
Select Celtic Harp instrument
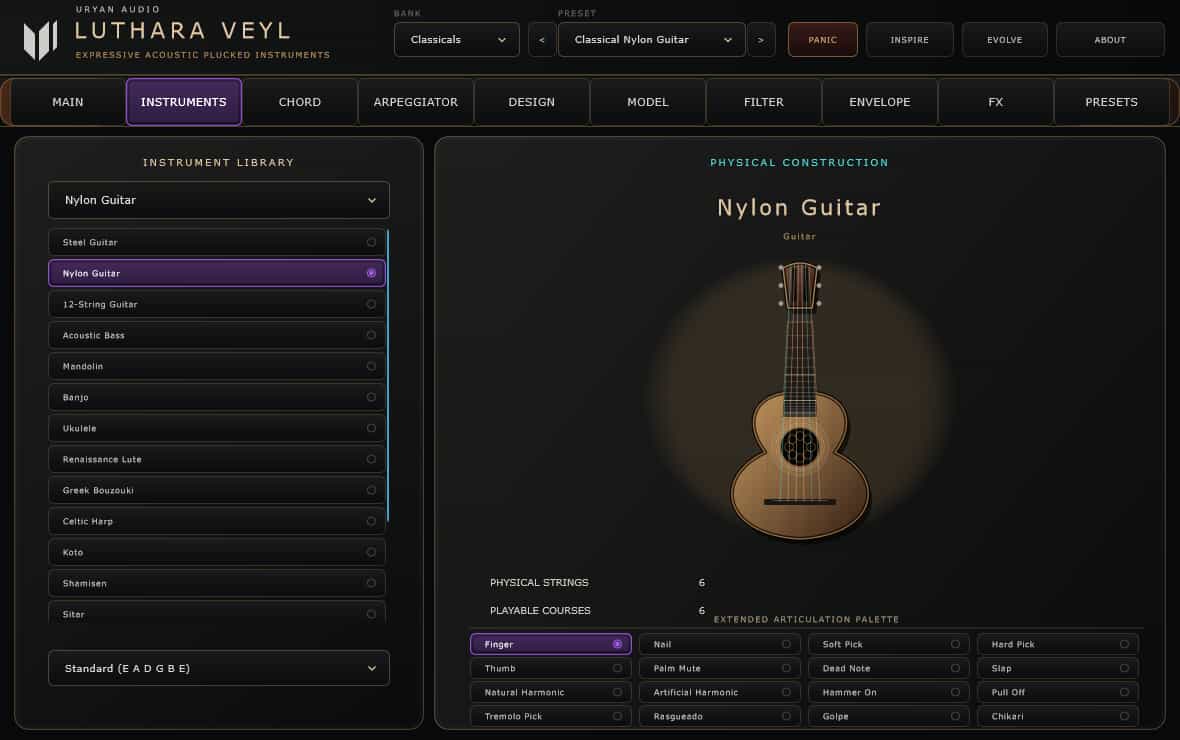pyautogui.click(x=217, y=521)
